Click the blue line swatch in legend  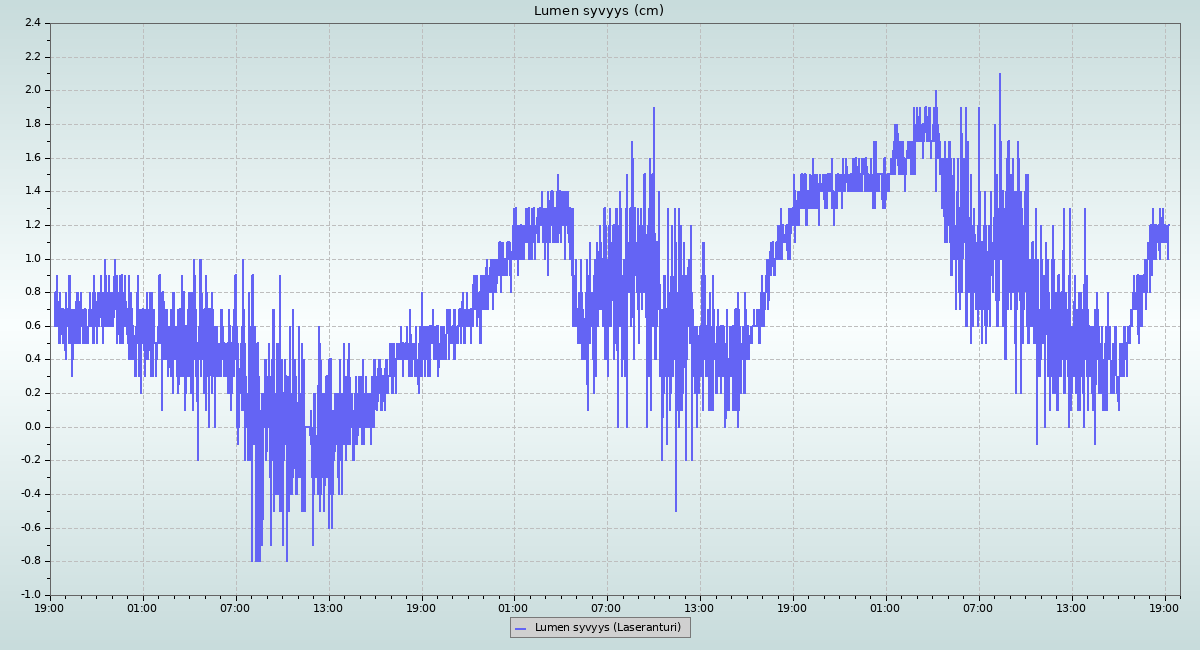[x=519, y=628]
